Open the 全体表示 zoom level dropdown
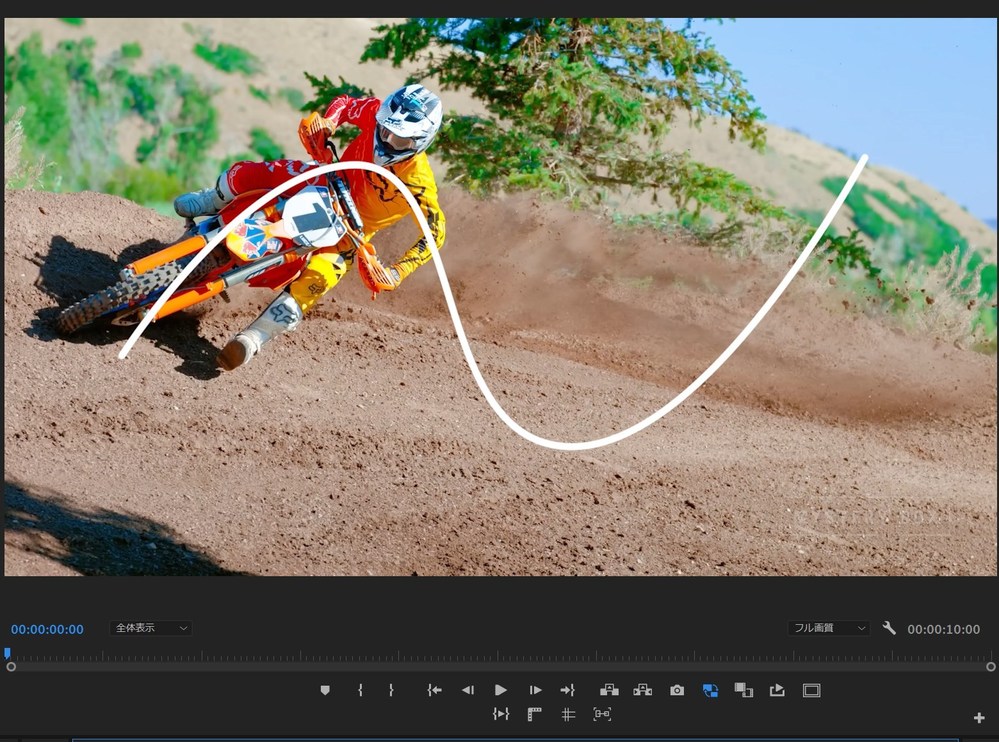The height and width of the screenshot is (742, 999). 150,628
